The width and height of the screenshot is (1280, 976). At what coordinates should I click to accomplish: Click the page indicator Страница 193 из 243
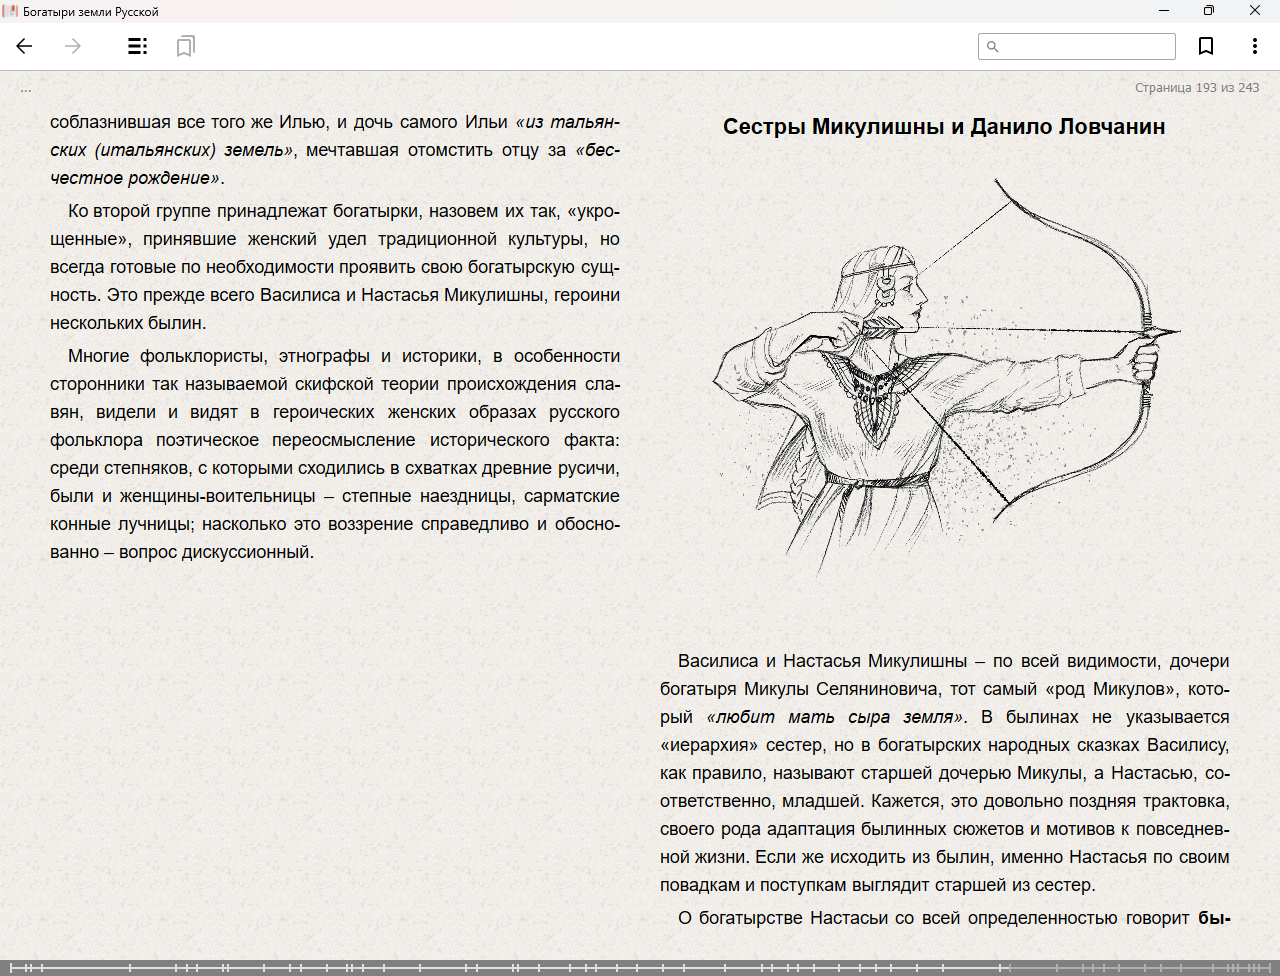(1196, 88)
